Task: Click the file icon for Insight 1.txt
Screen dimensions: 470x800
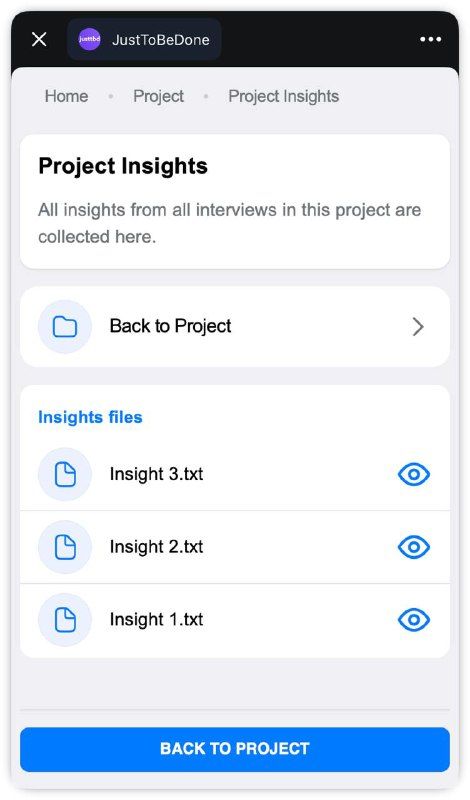Action: pyautogui.click(x=65, y=619)
